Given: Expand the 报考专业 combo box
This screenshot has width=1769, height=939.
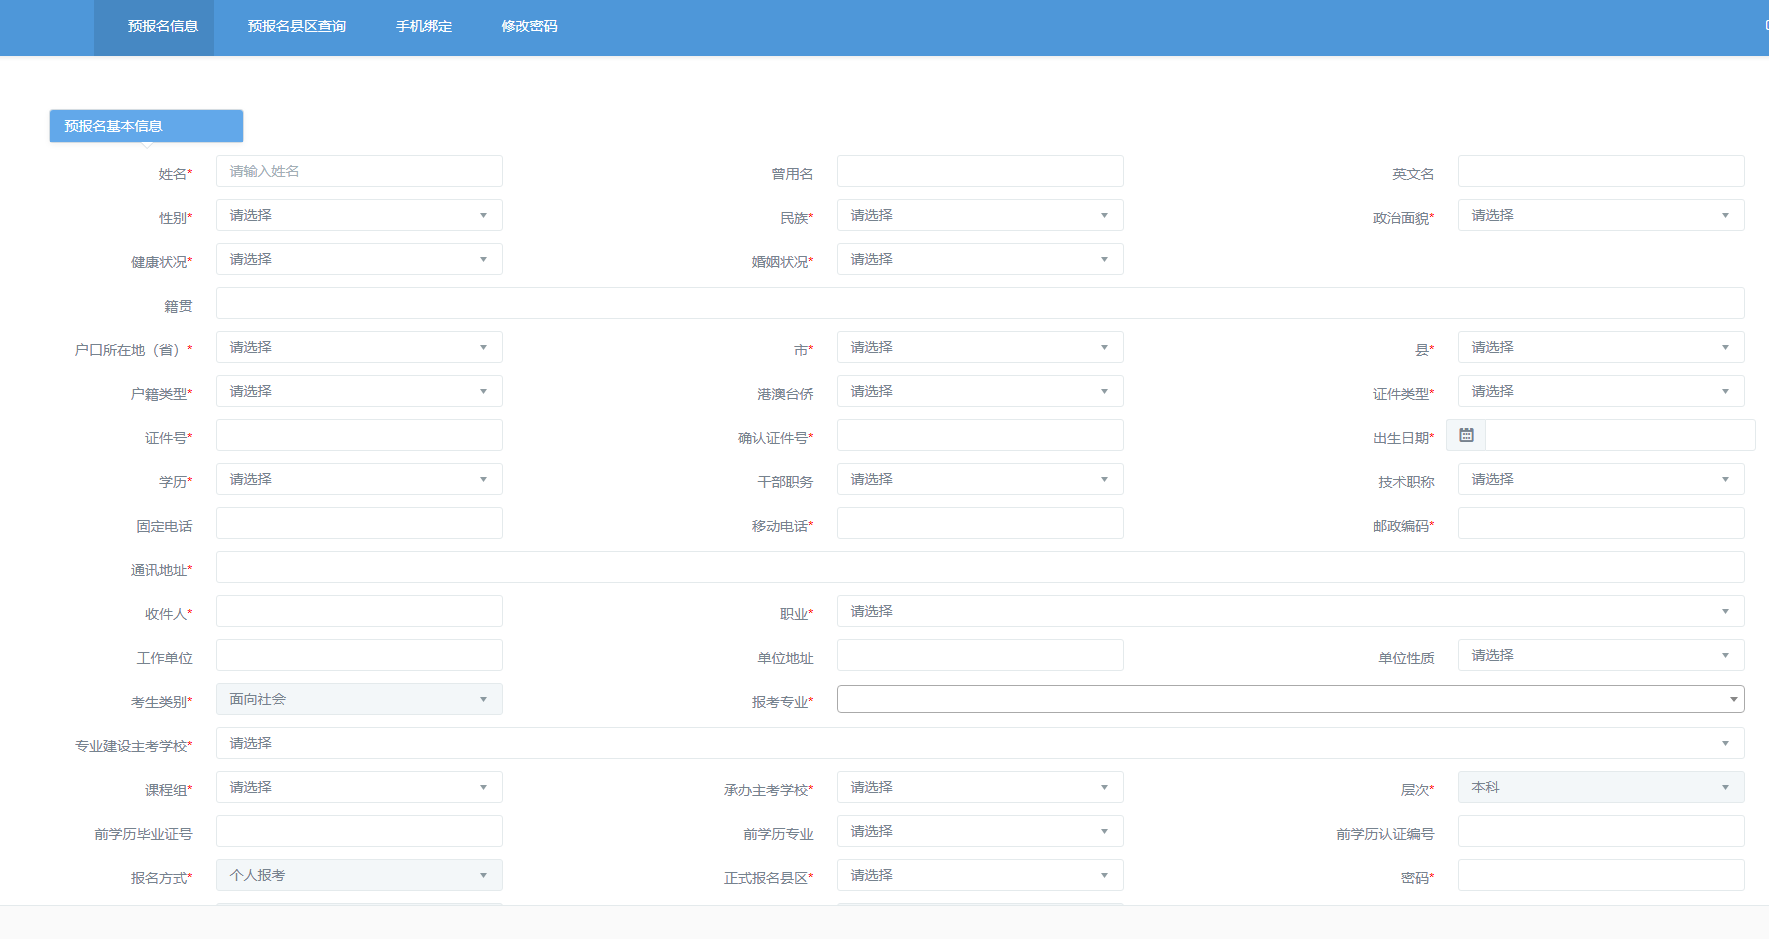Looking at the screenshot, I should point(1290,699).
